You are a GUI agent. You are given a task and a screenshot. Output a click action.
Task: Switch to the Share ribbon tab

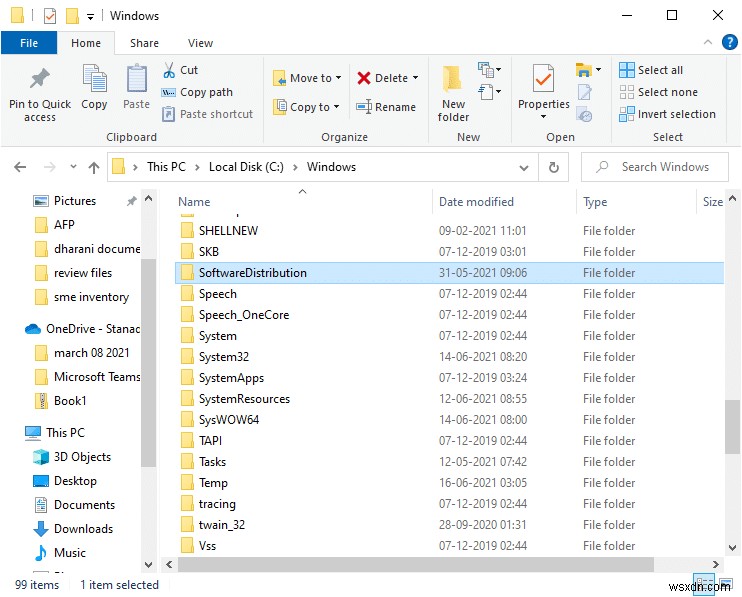(144, 43)
